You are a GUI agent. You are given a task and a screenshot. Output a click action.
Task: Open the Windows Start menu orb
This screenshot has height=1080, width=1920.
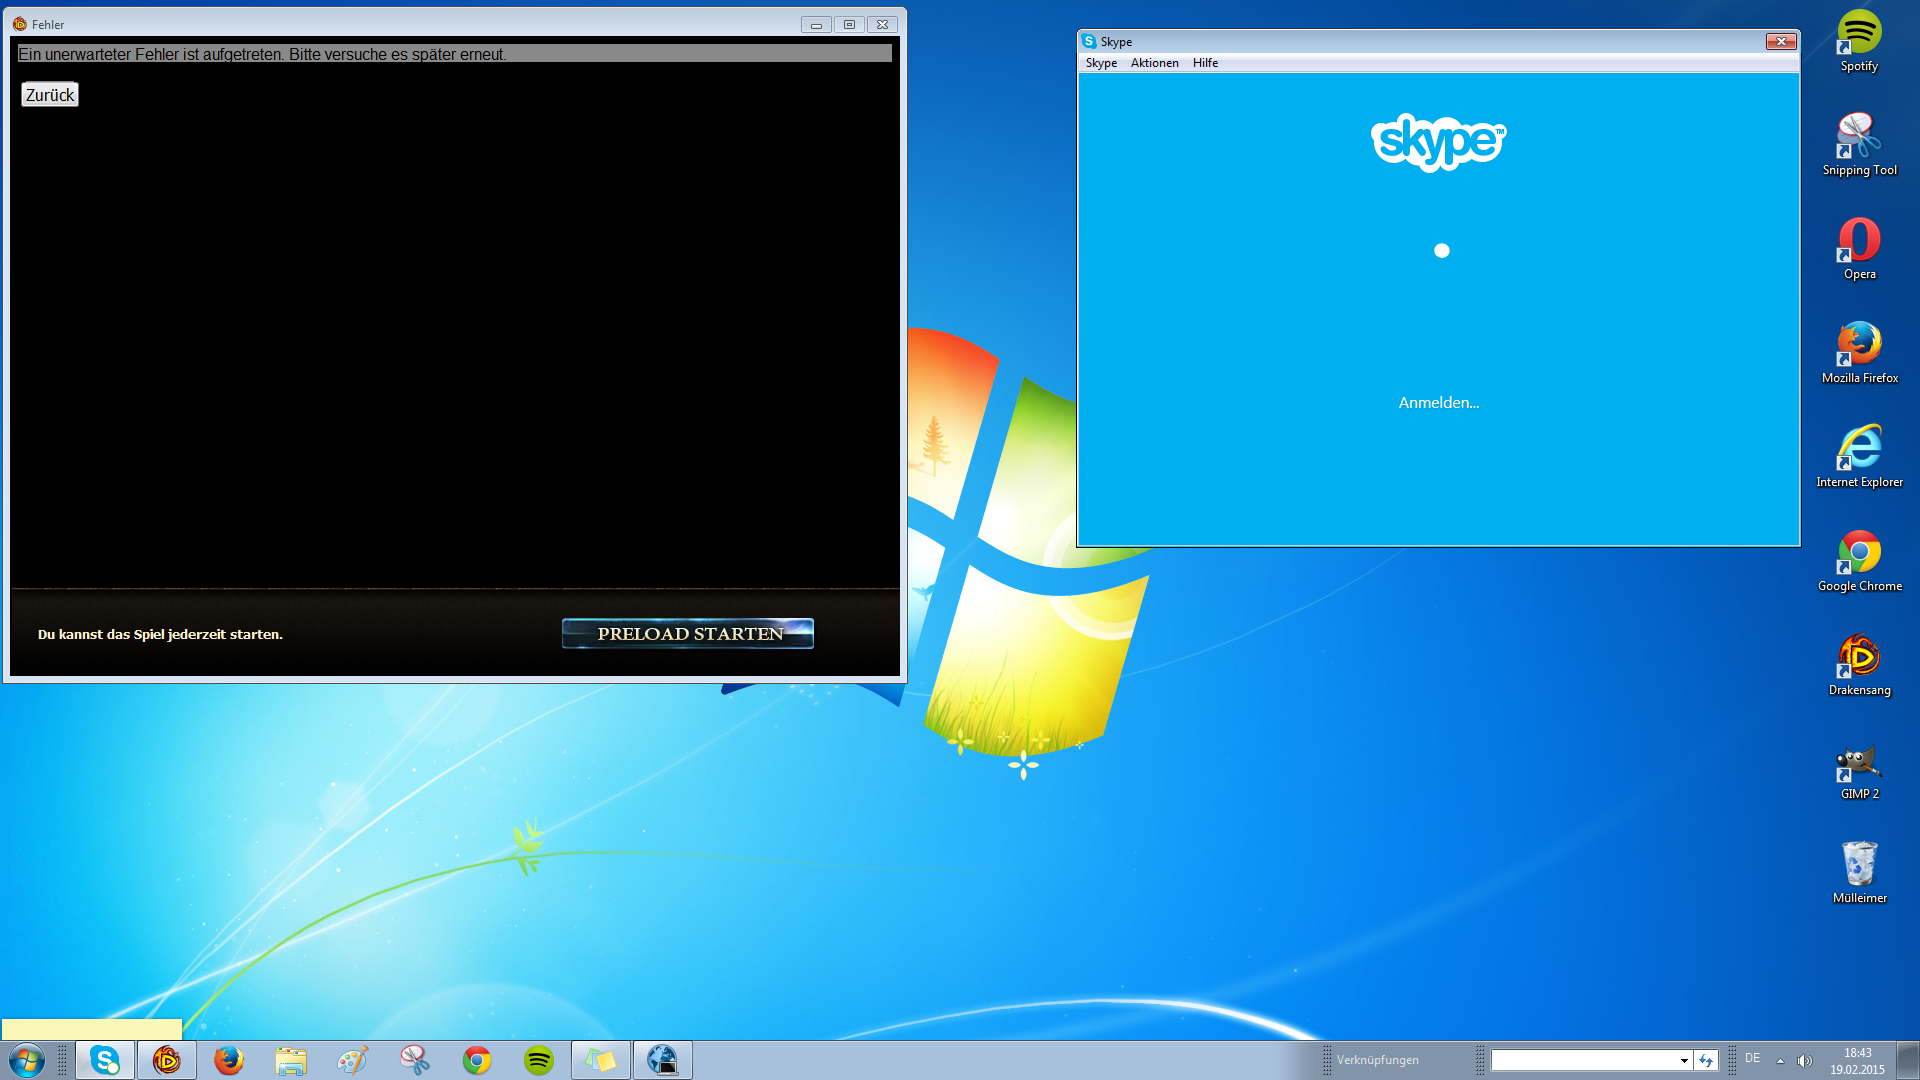pos(27,1060)
